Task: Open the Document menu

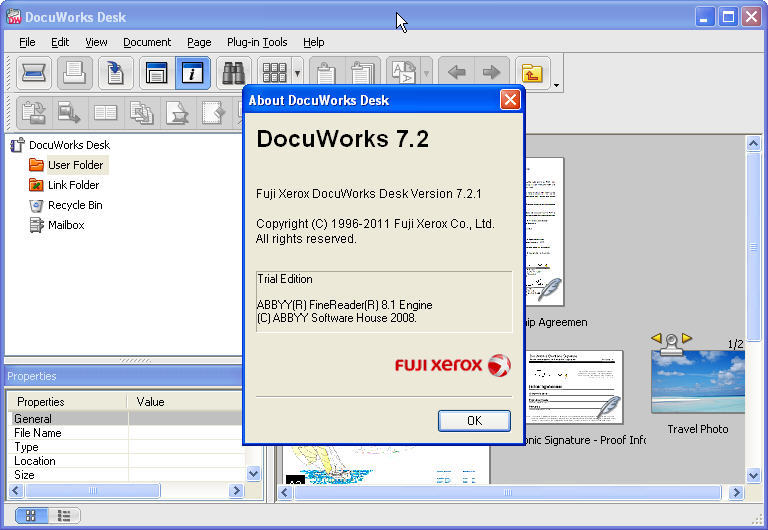Action: pyautogui.click(x=147, y=42)
